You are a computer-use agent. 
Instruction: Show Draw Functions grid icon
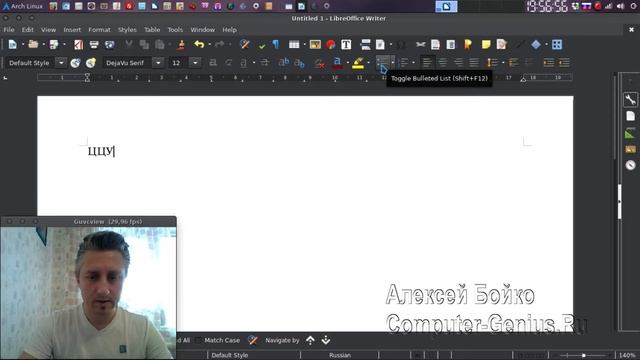point(557,44)
